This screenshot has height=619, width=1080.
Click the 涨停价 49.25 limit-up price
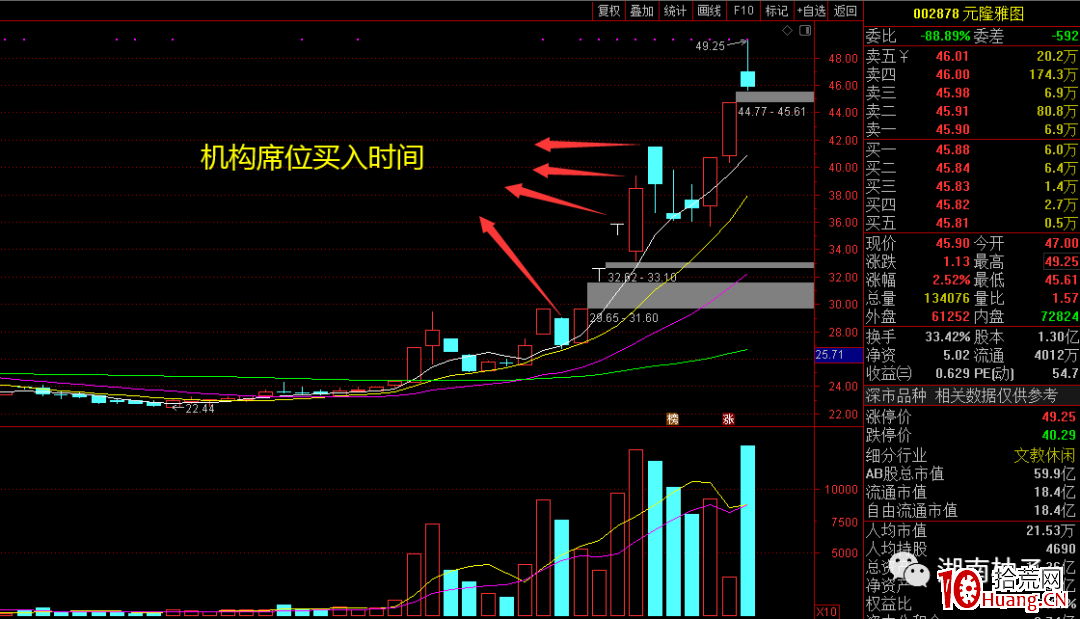pyautogui.click(x=1059, y=417)
